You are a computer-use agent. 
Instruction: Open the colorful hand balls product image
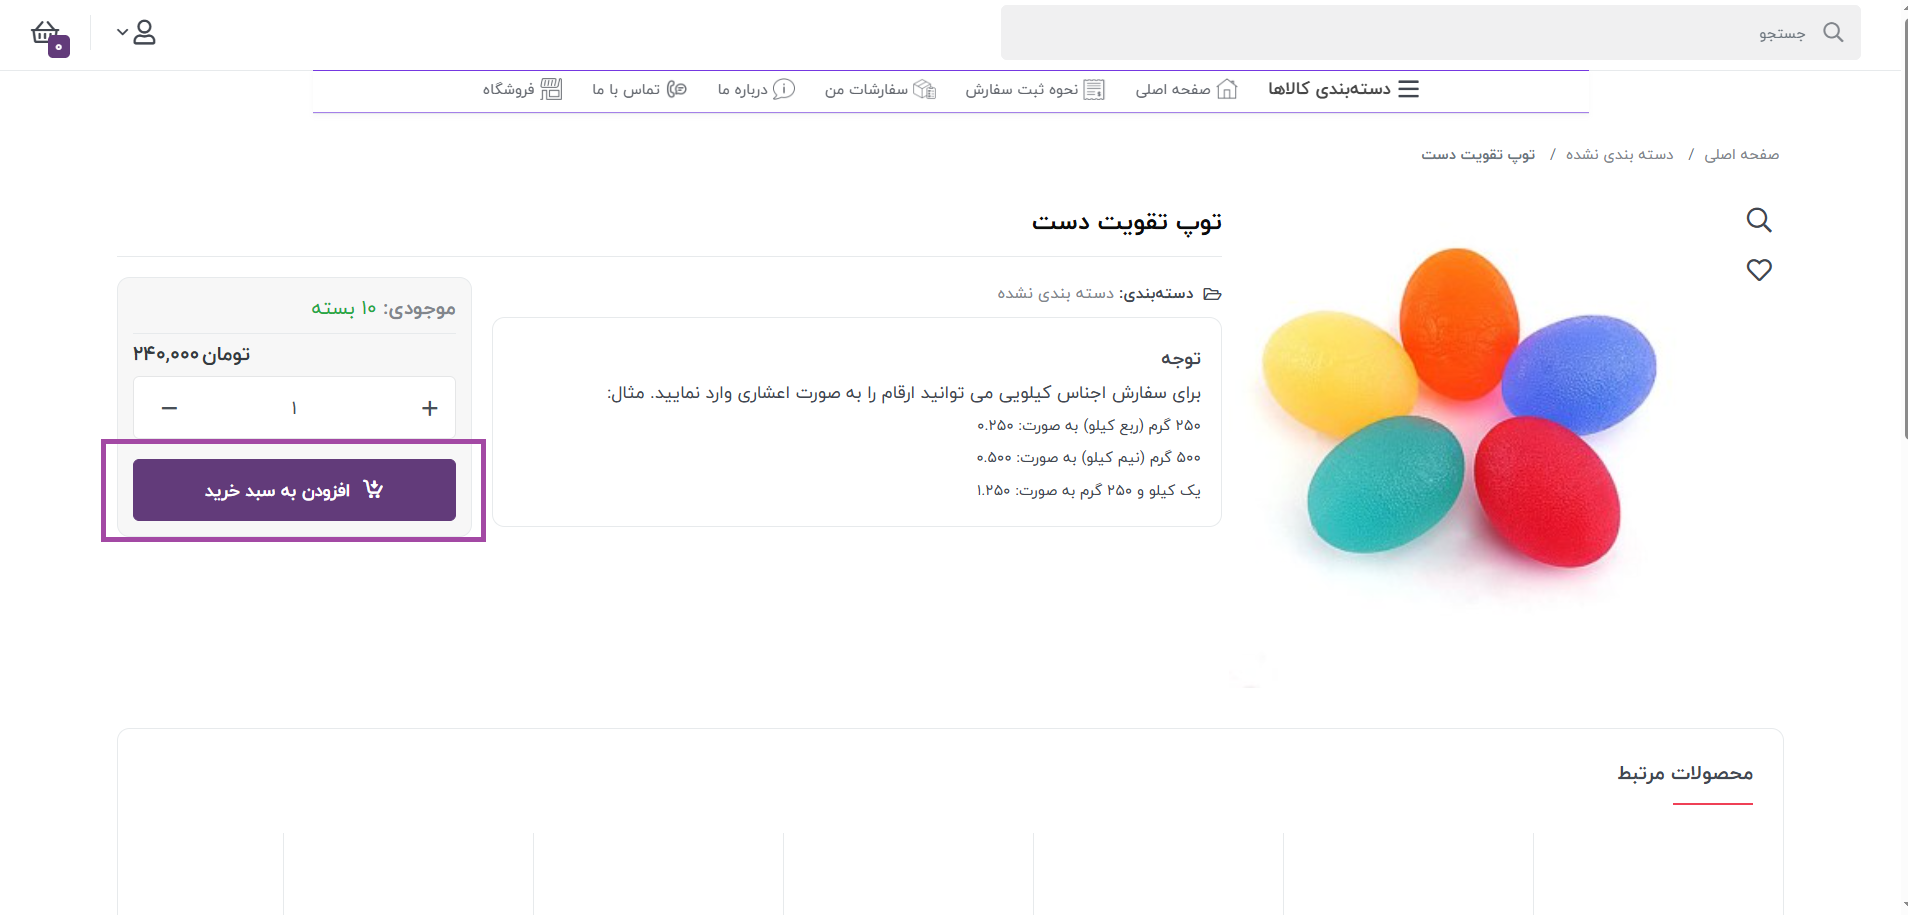[x=1459, y=415]
